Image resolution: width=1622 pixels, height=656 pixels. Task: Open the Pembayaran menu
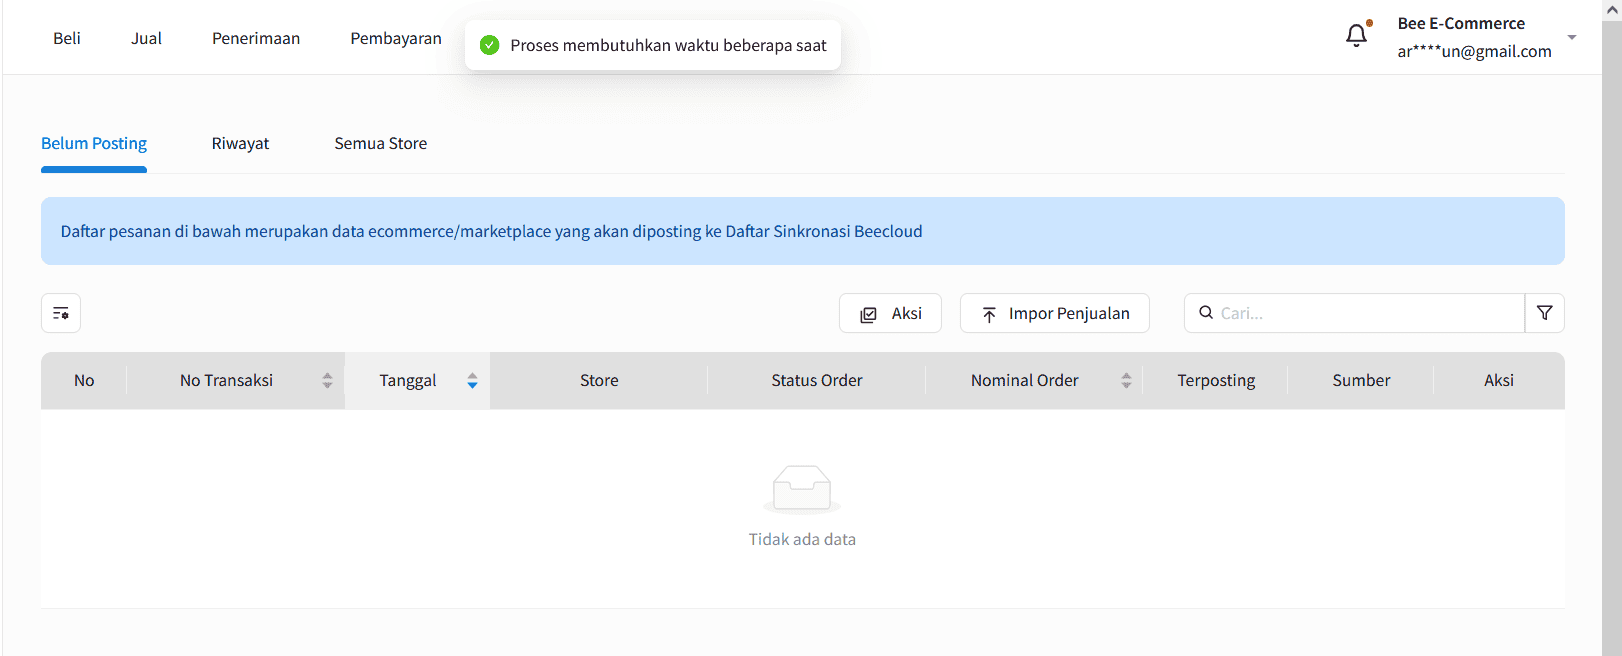[395, 38]
